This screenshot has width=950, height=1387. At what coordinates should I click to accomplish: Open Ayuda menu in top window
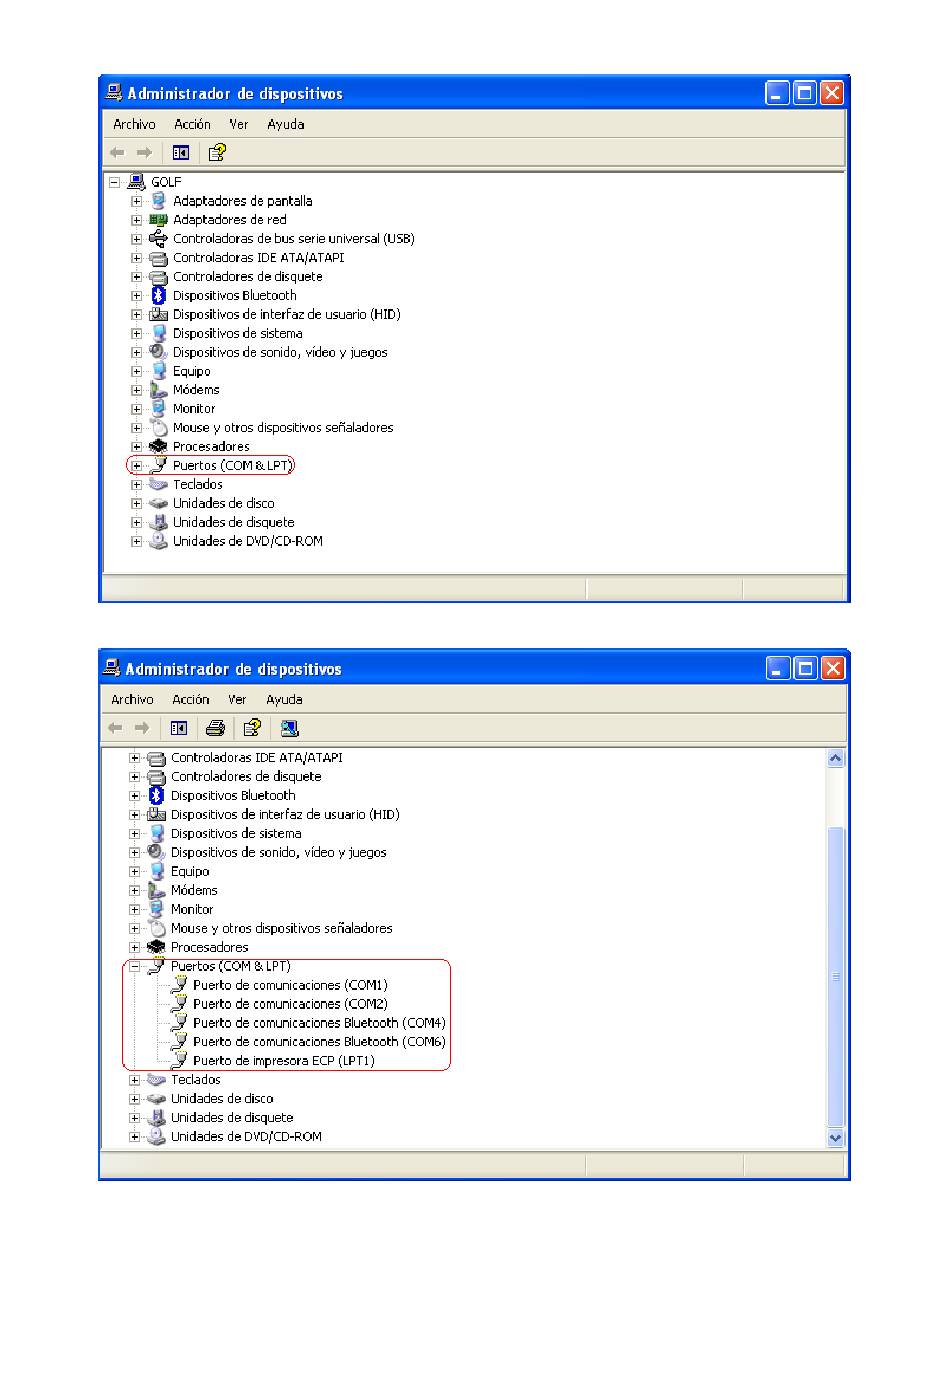[x=285, y=124]
